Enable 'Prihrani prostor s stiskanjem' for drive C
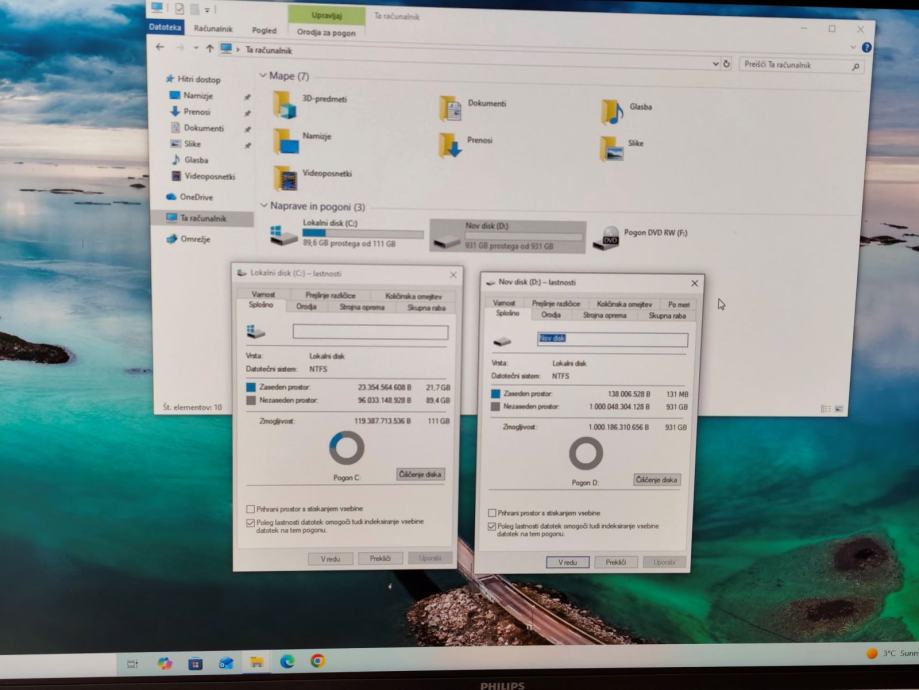919x690 pixels. click(x=250, y=509)
